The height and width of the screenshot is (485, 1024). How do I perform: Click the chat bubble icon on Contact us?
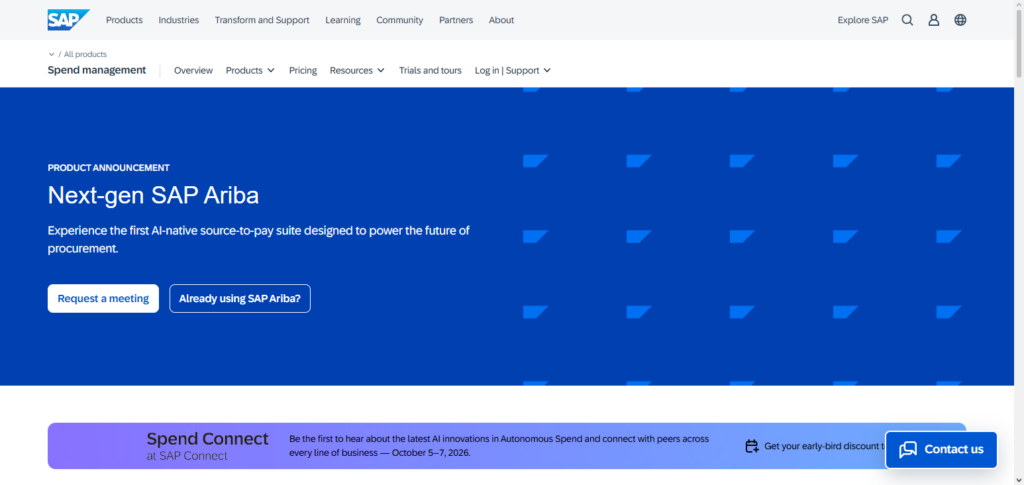click(x=908, y=450)
